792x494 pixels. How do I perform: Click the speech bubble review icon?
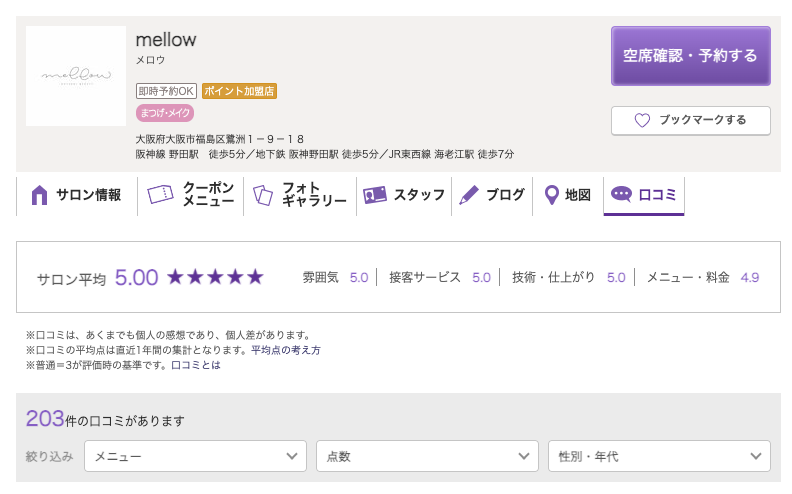(621, 194)
